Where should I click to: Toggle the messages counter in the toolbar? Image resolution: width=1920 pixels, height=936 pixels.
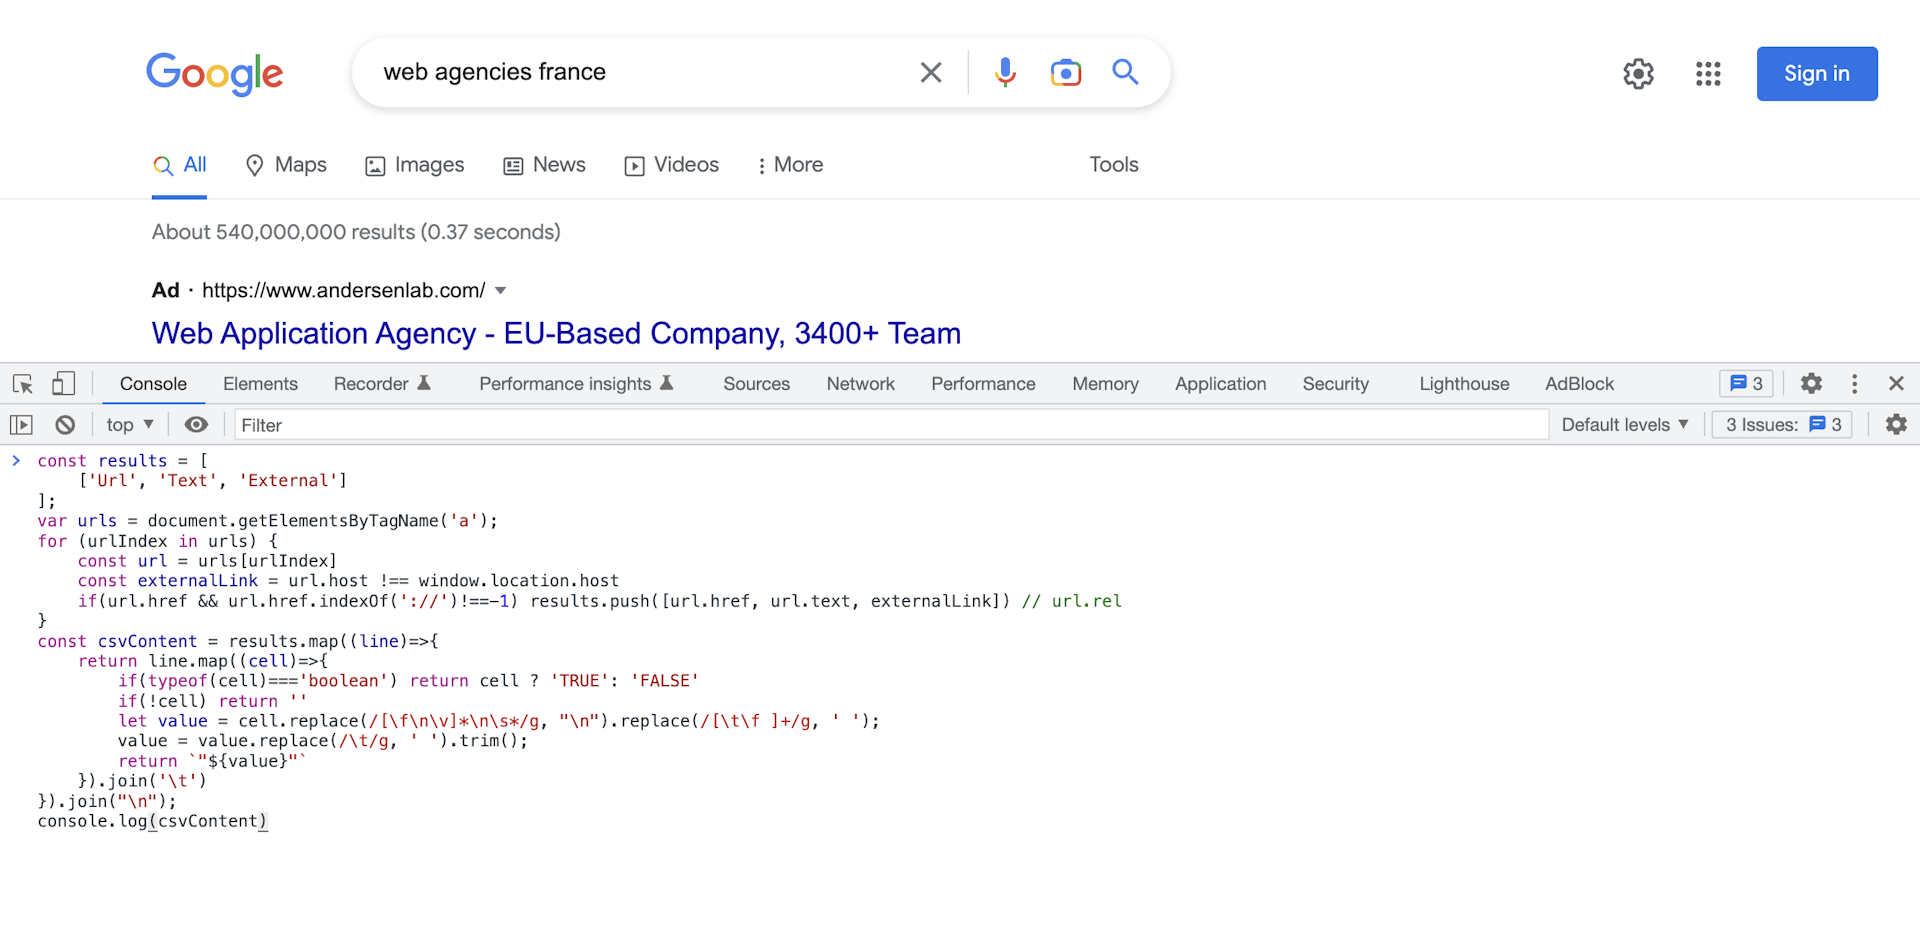[x=1745, y=383]
